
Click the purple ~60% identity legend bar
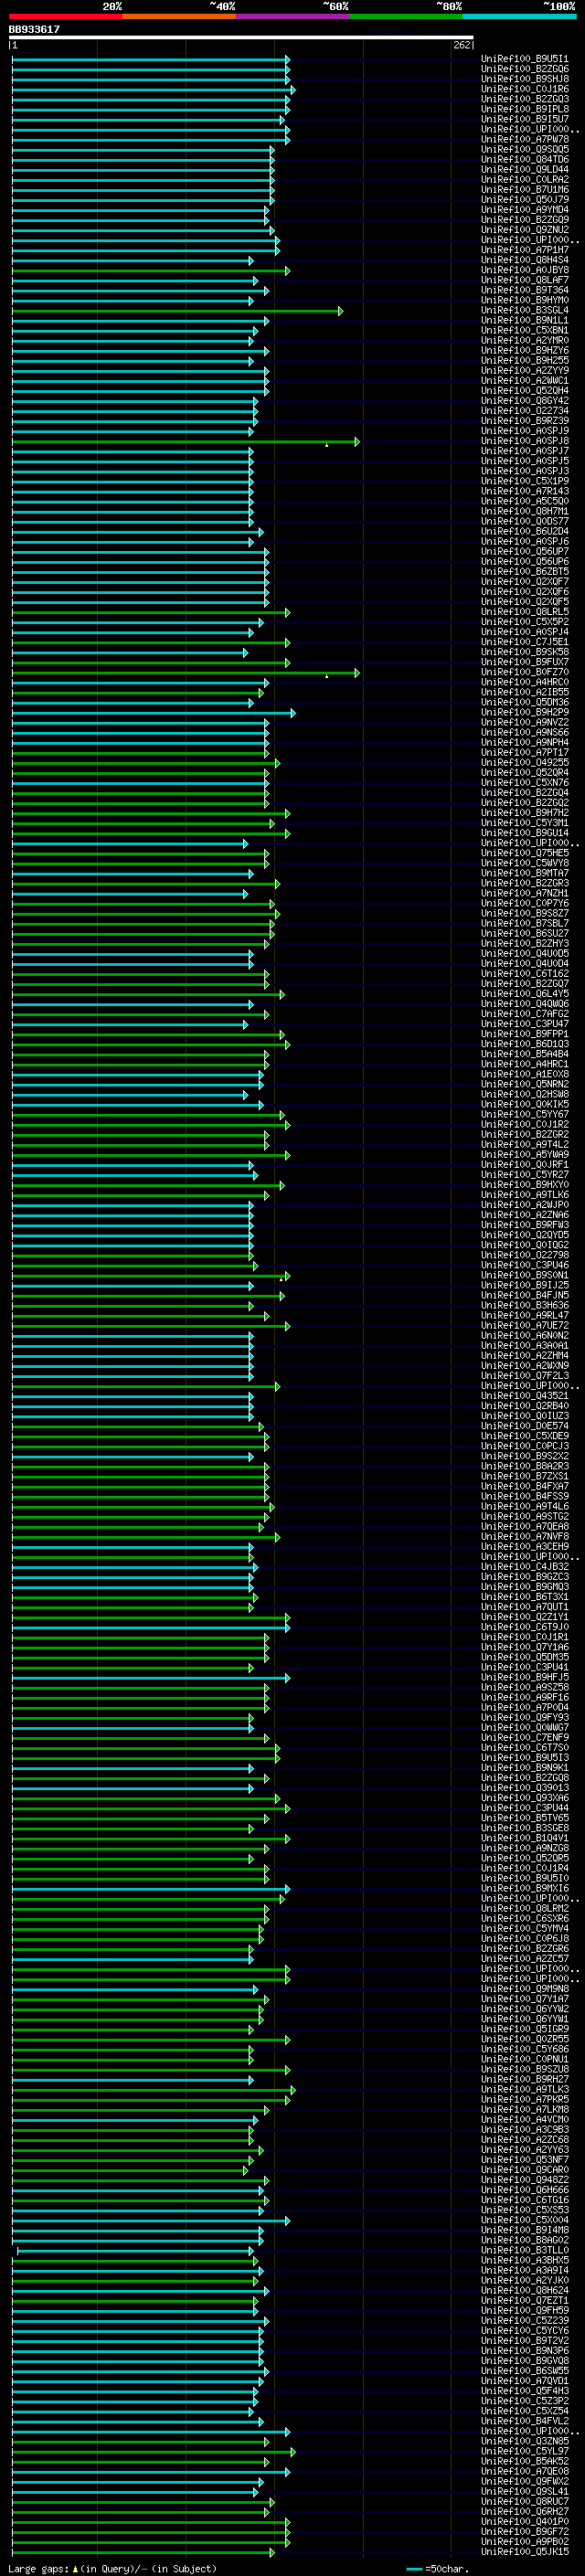292,16
